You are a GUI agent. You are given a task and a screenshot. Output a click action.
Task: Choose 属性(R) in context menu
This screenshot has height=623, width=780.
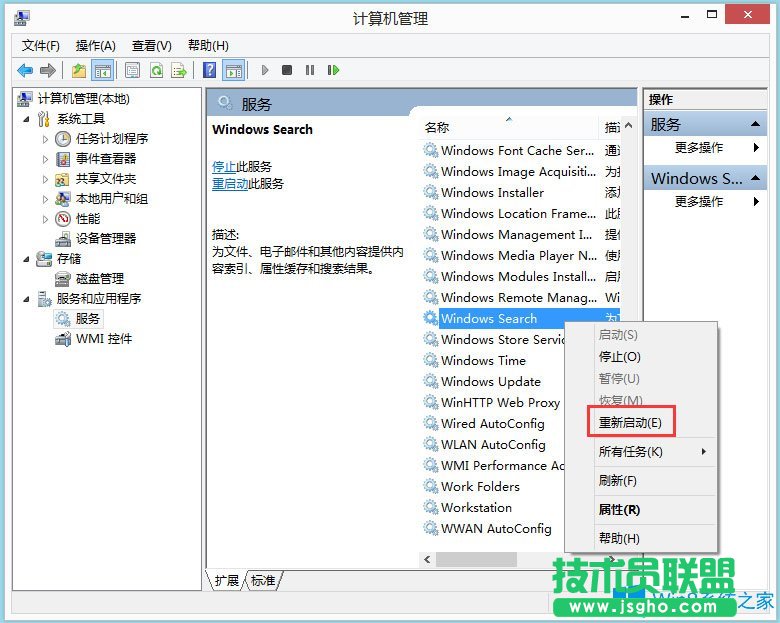click(x=642, y=510)
